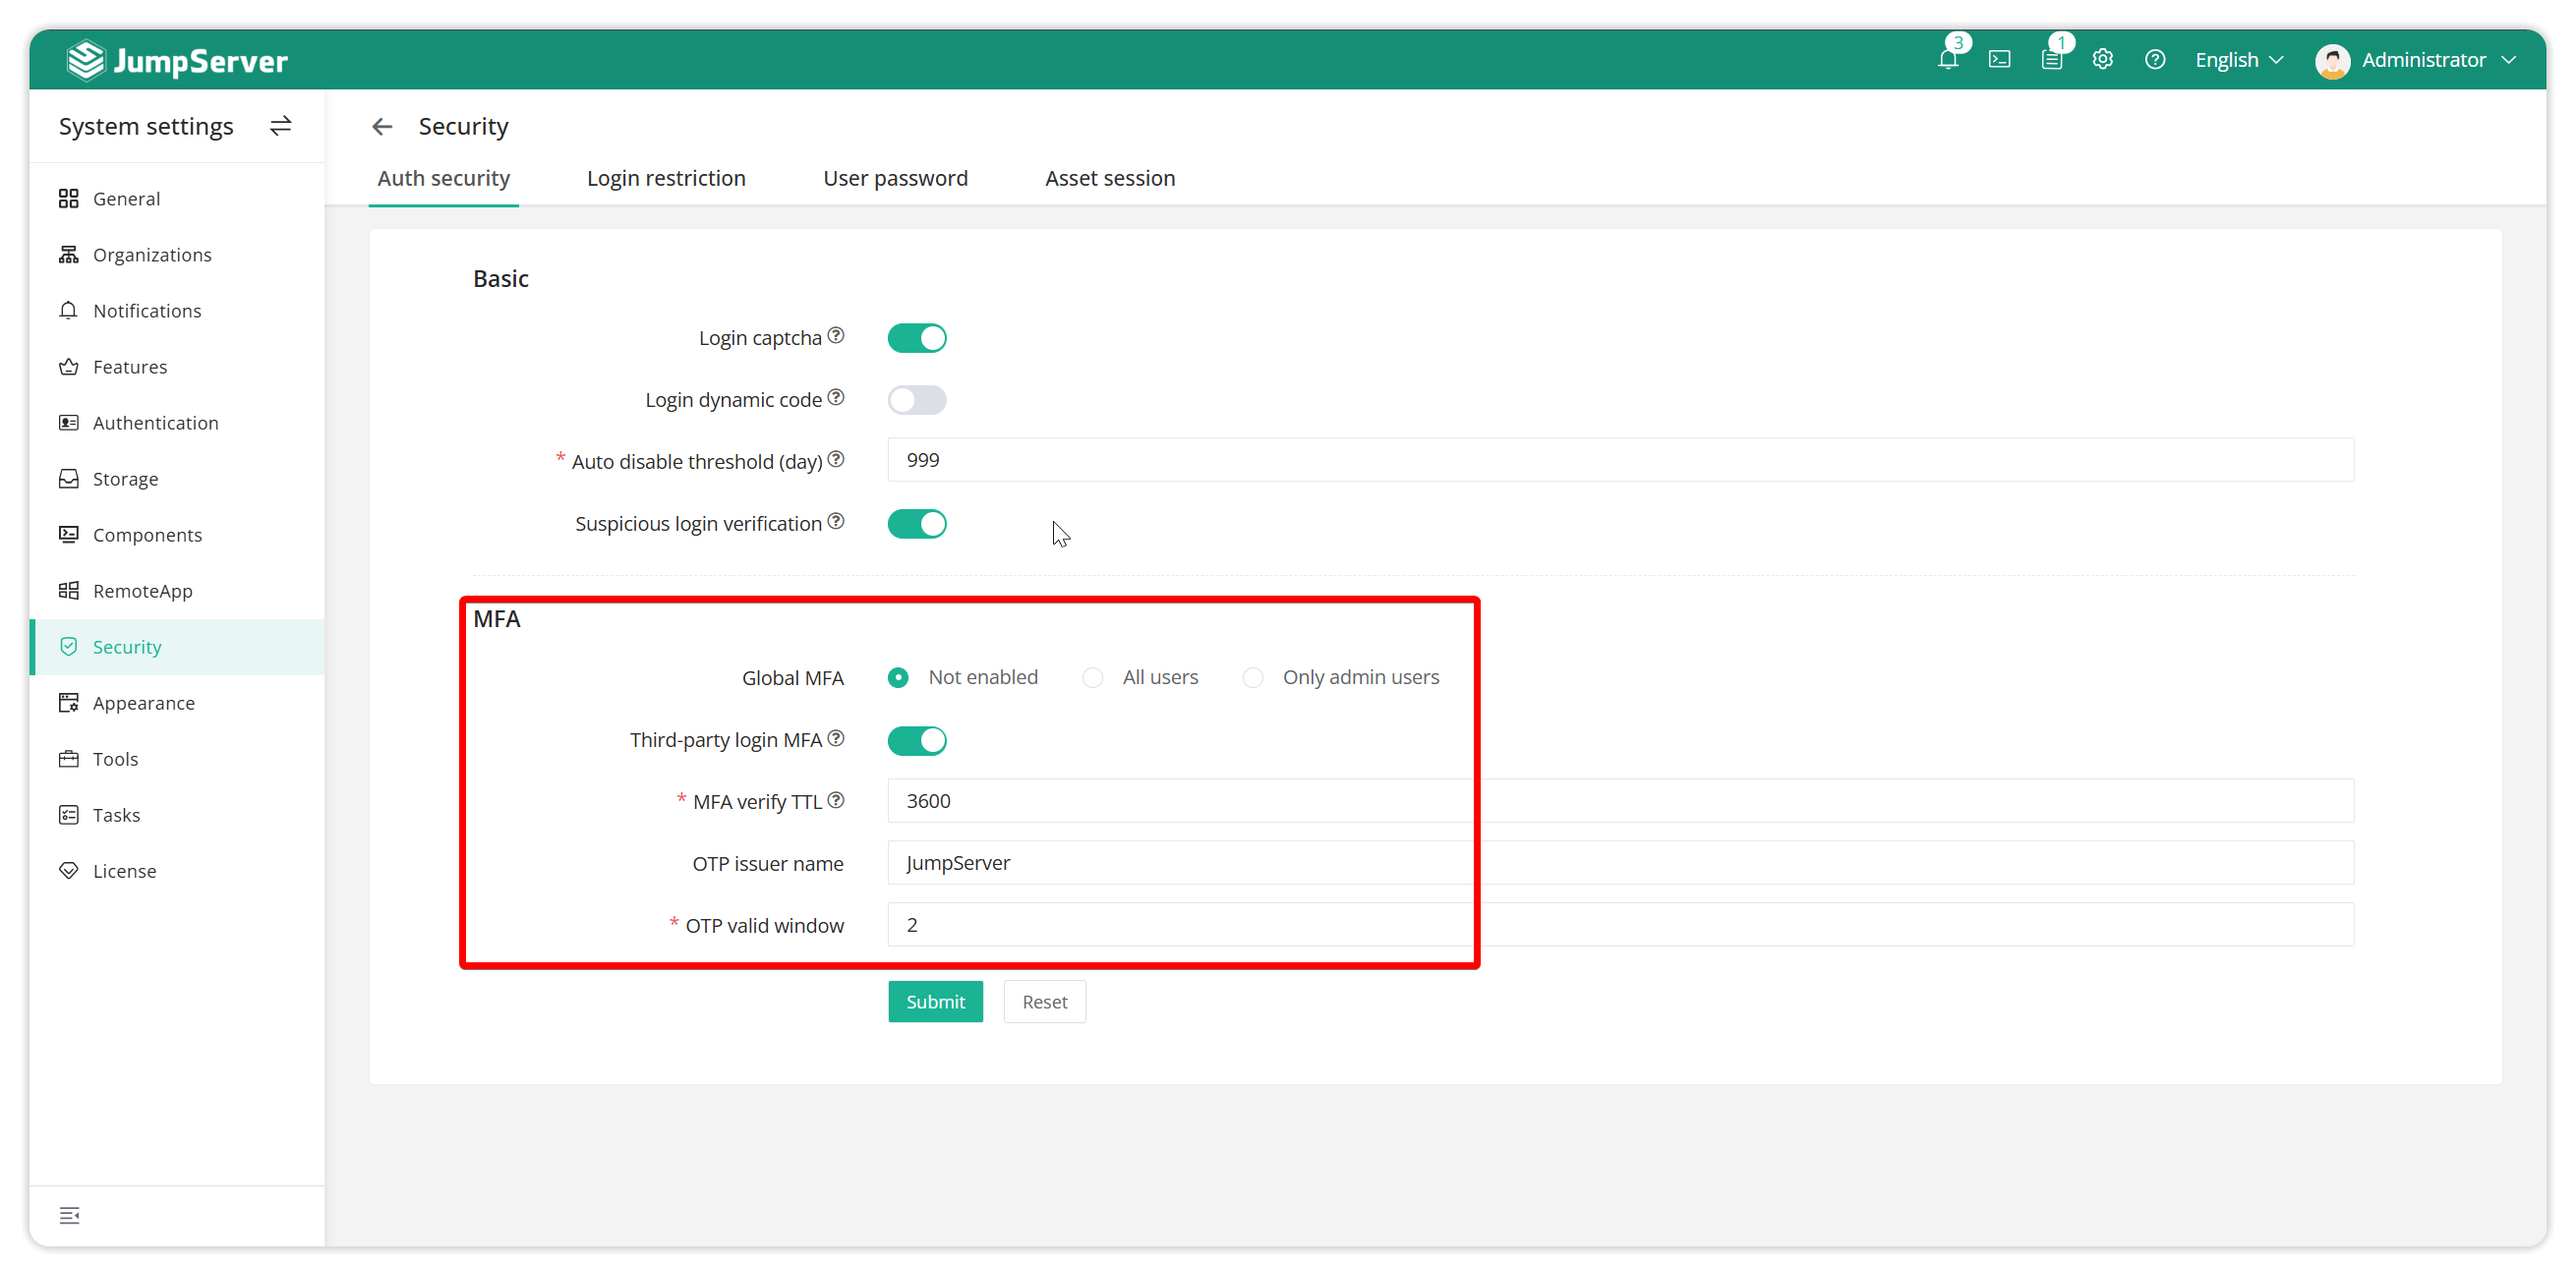Click the Submit button
Image resolution: width=2576 pixels, height=1266 pixels.
935,1001
